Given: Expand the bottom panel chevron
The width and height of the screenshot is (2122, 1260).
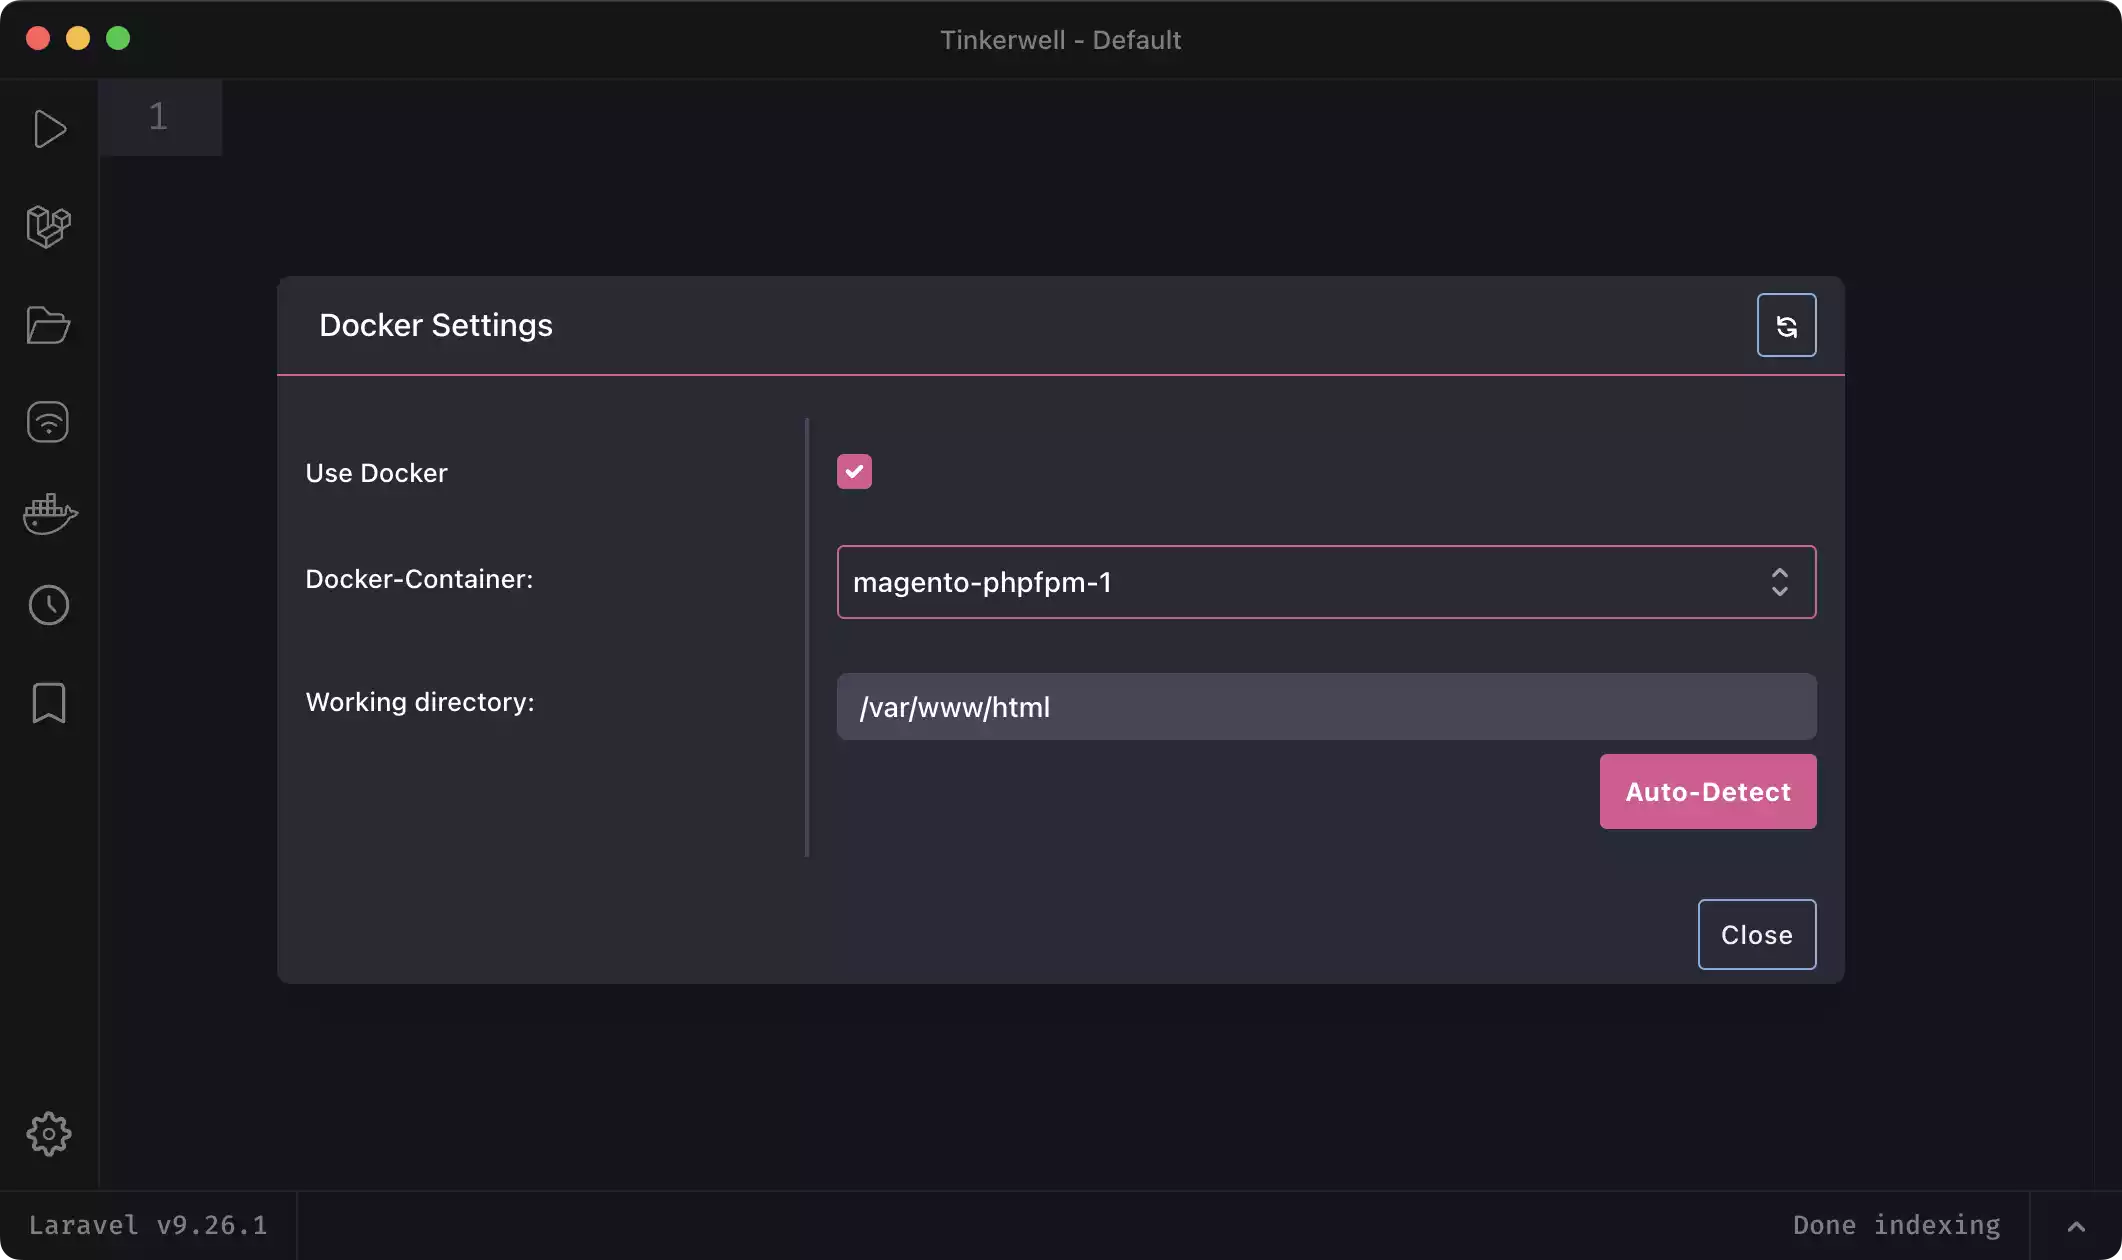Looking at the screenshot, I should [x=2076, y=1226].
